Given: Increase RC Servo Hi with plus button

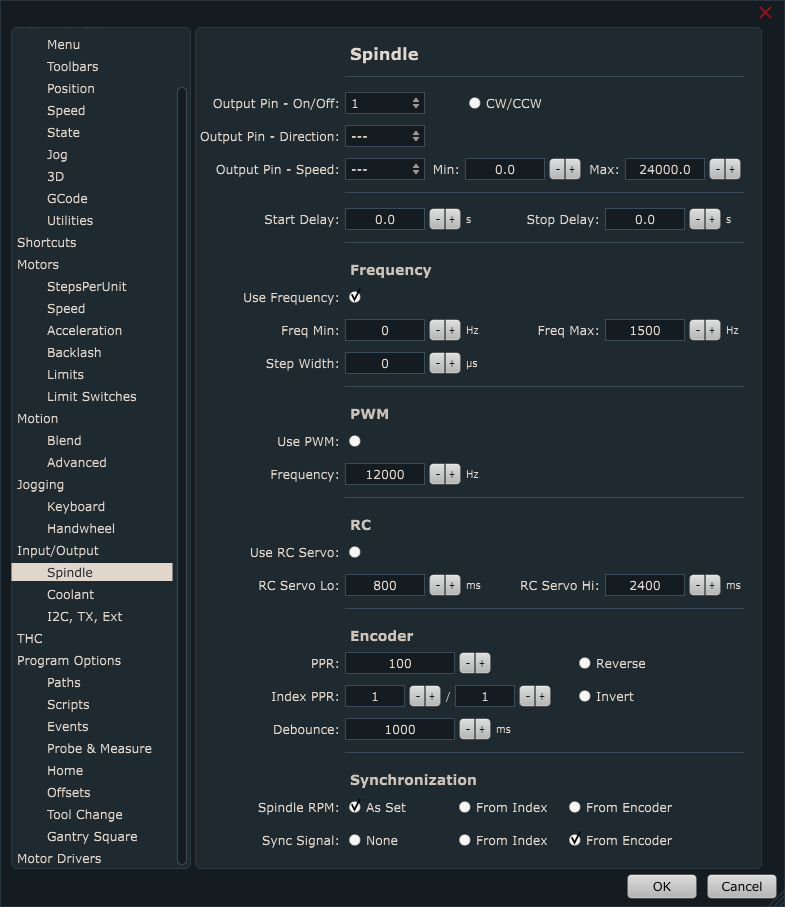Looking at the screenshot, I should 712,585.
